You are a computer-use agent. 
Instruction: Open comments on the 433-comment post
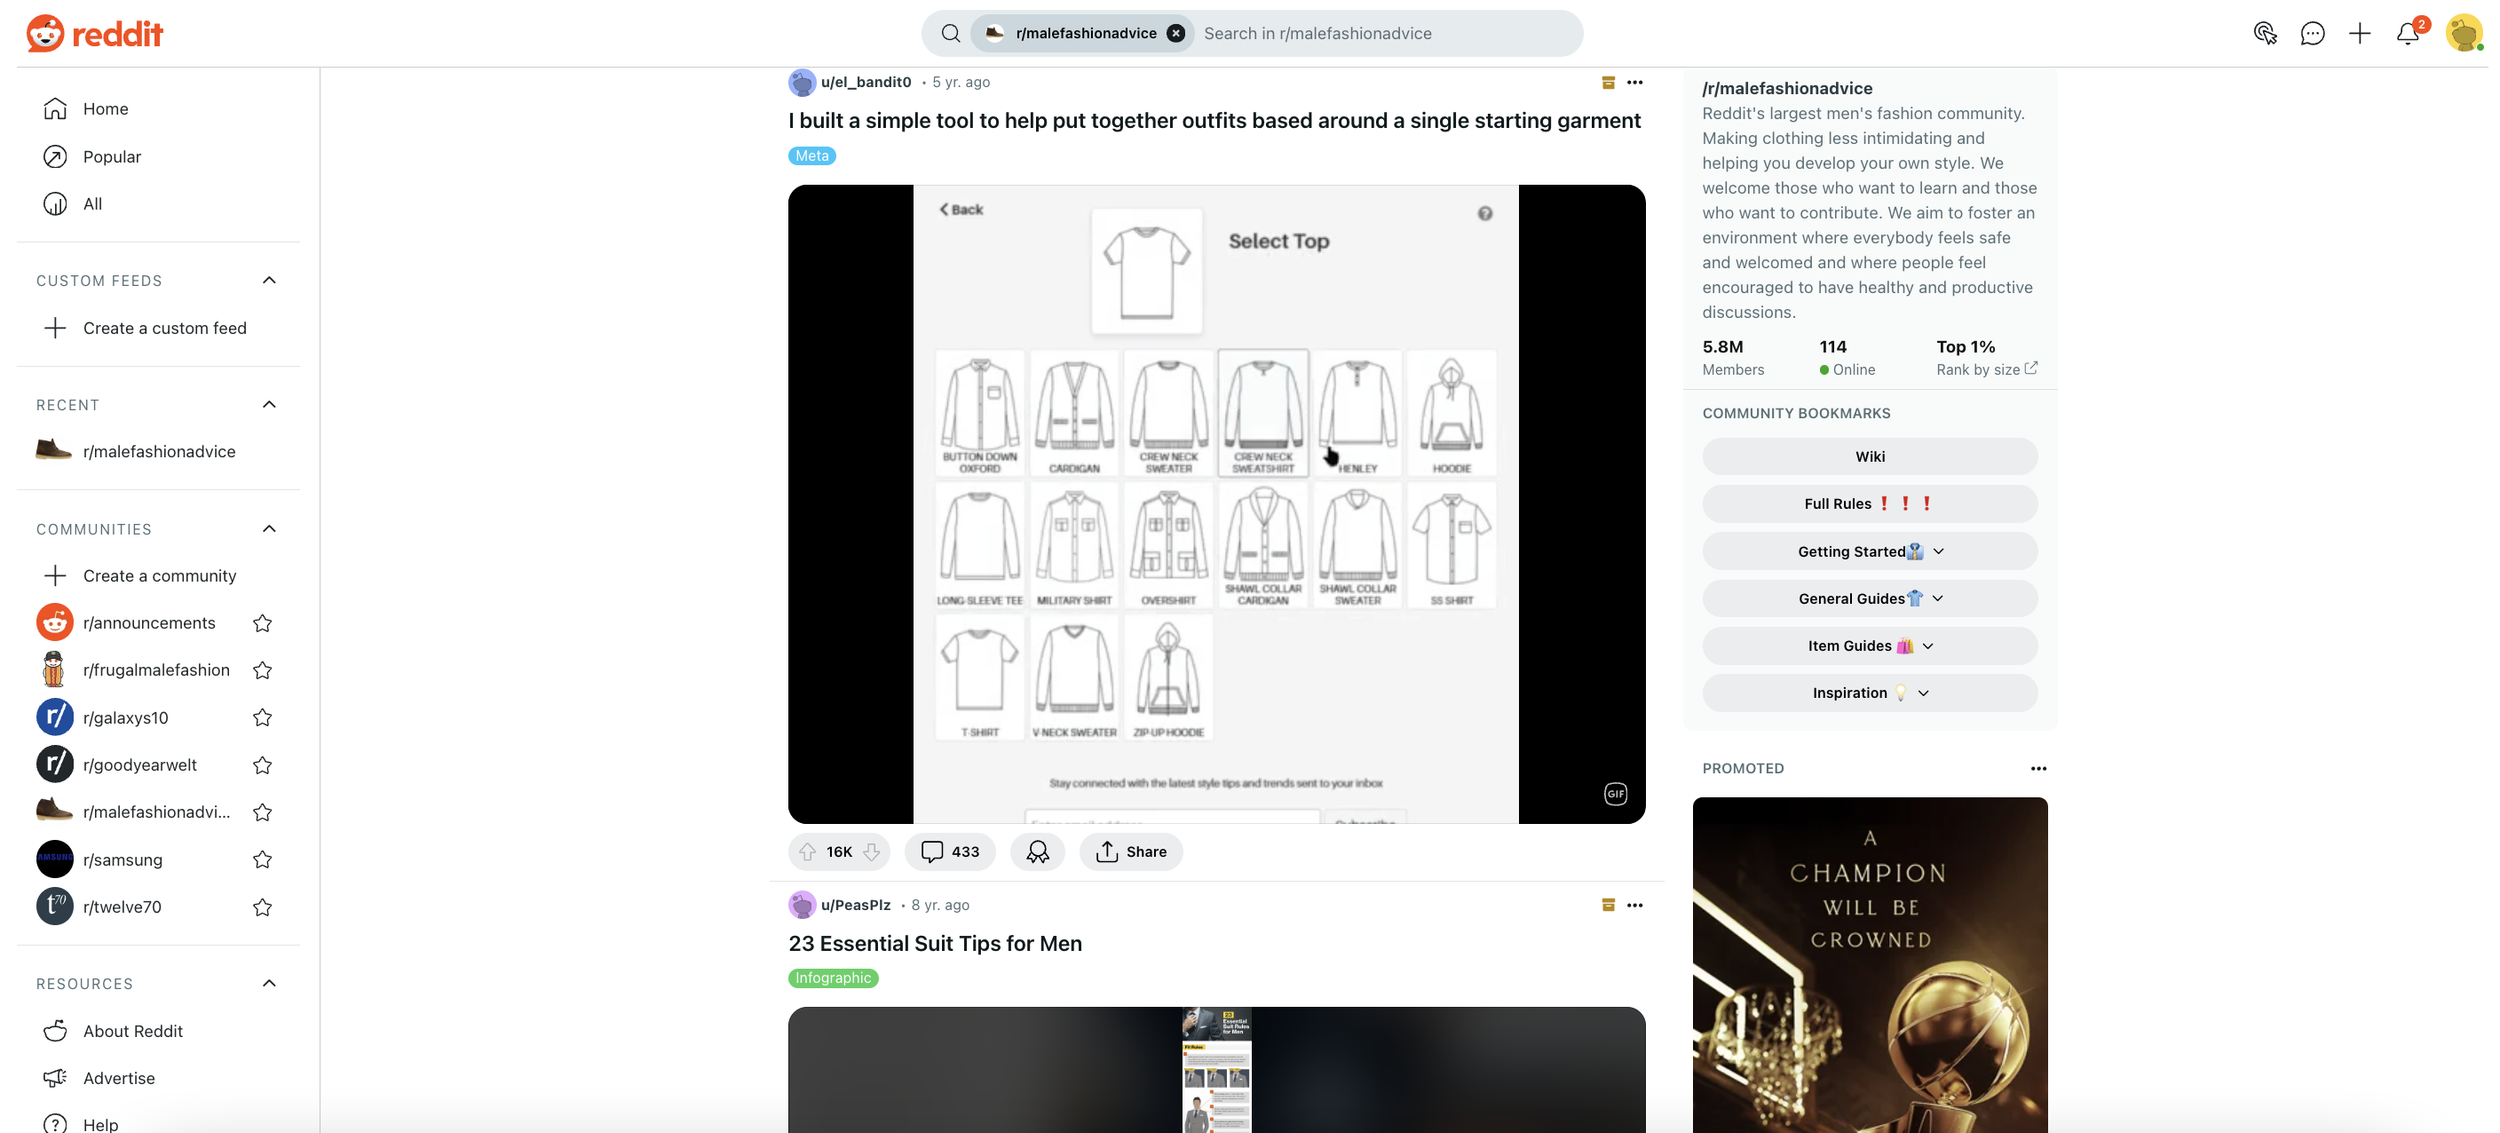pyautogui.click(x=949, y=852)
